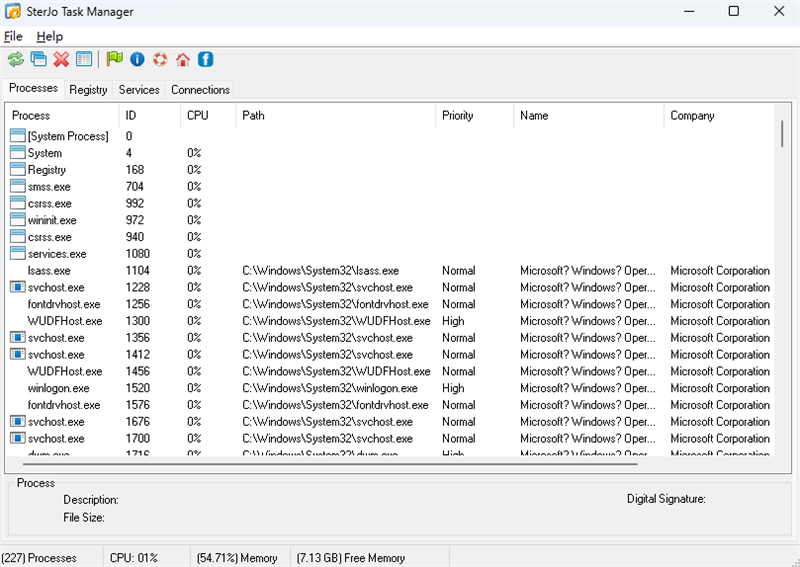Maximize the SterJo Task Manager window
Viewport: 800px width, 567px height.
[734, 11]
